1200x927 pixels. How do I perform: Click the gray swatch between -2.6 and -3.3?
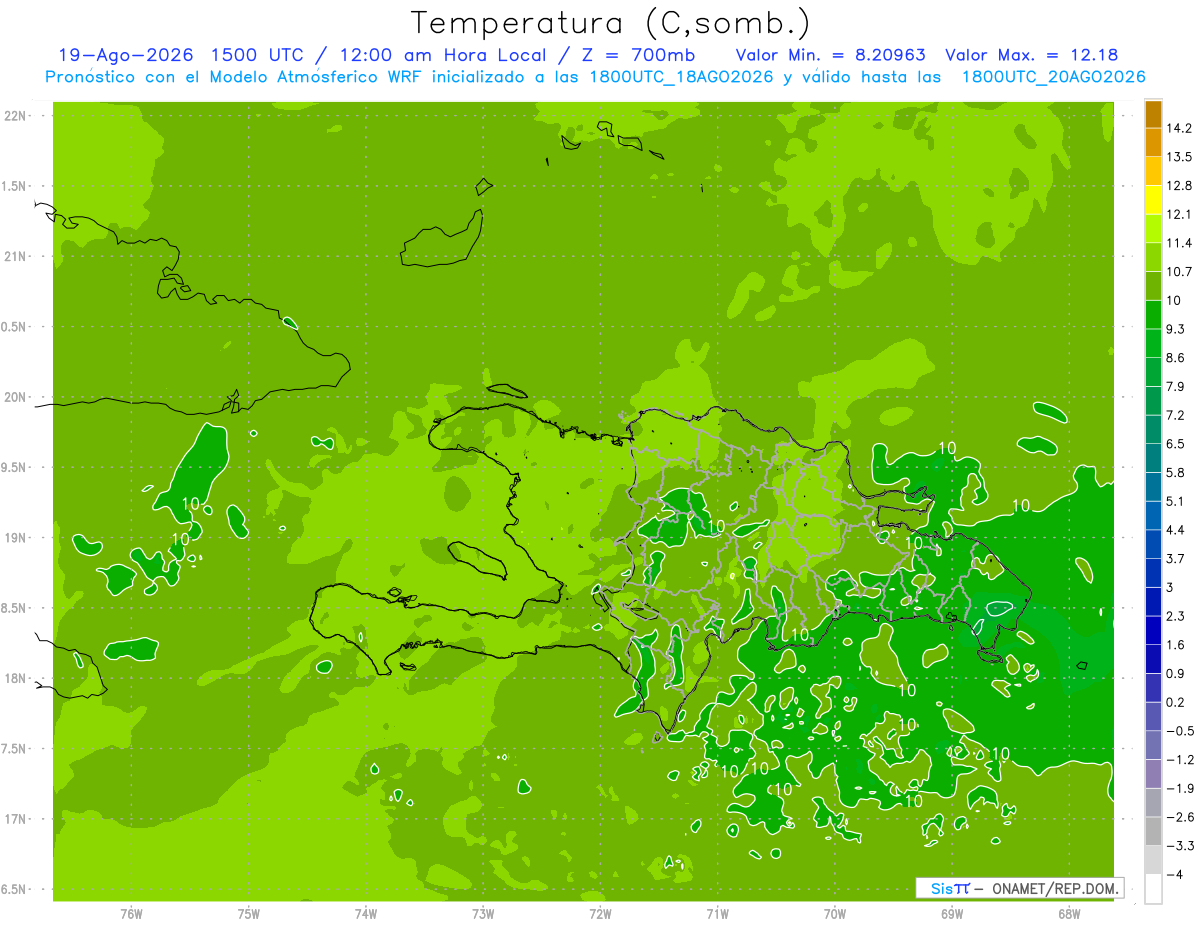tap(1153, 831)
